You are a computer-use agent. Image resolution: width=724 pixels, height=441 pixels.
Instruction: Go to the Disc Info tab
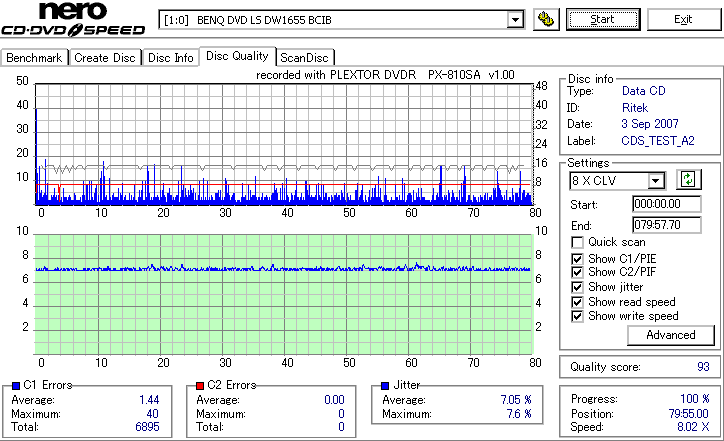(x=170, y=58)
